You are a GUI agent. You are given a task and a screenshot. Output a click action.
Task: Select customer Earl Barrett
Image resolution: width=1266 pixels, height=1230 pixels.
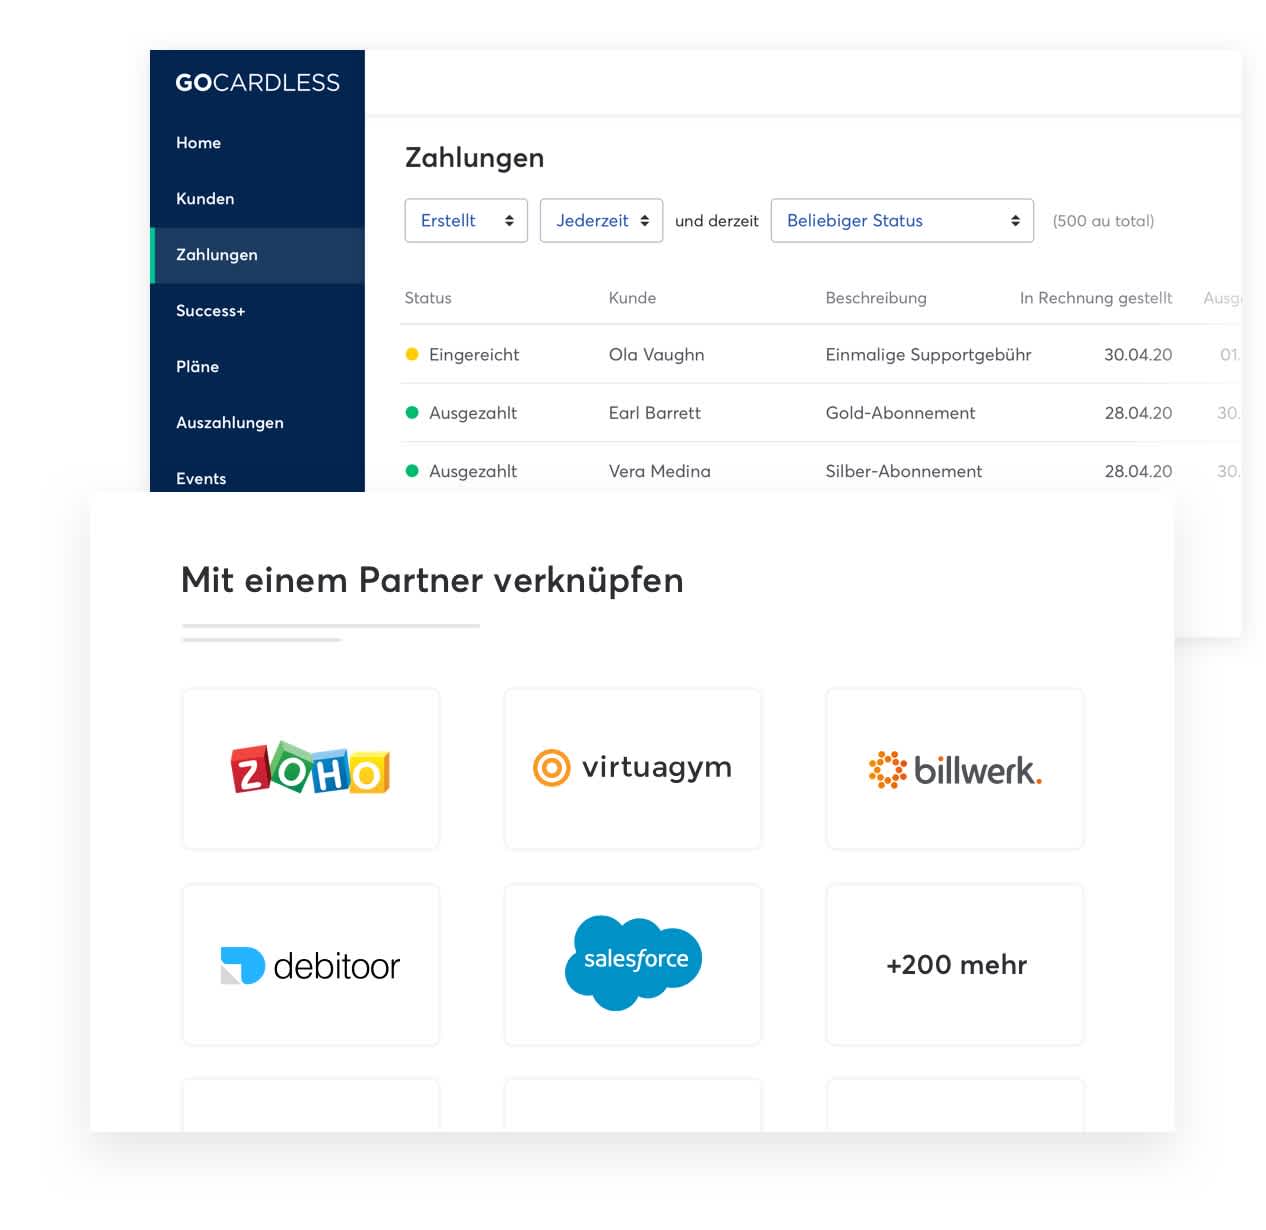point(654,413)
